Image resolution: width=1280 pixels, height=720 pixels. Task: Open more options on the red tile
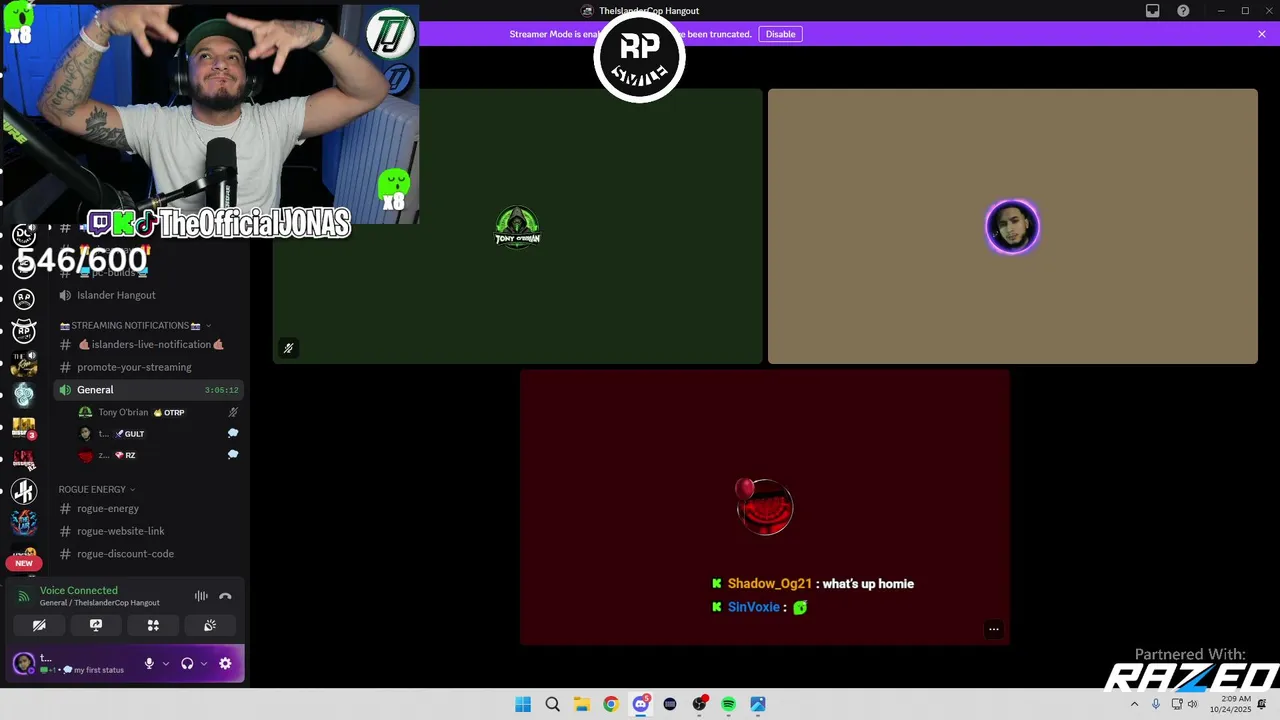point(994,629)
